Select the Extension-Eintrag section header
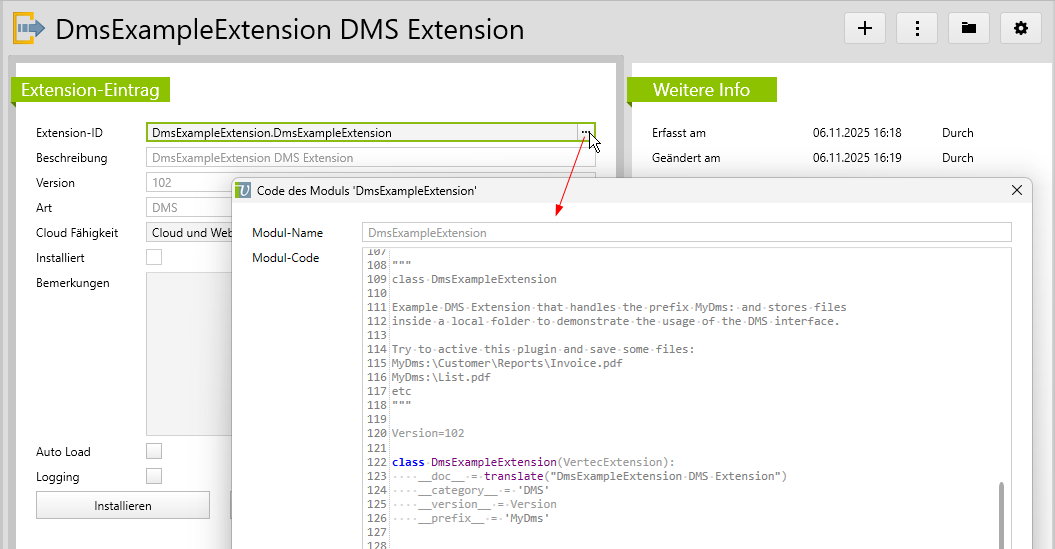The width and height of the screenshot is (1055, 549). coord(90,90)
